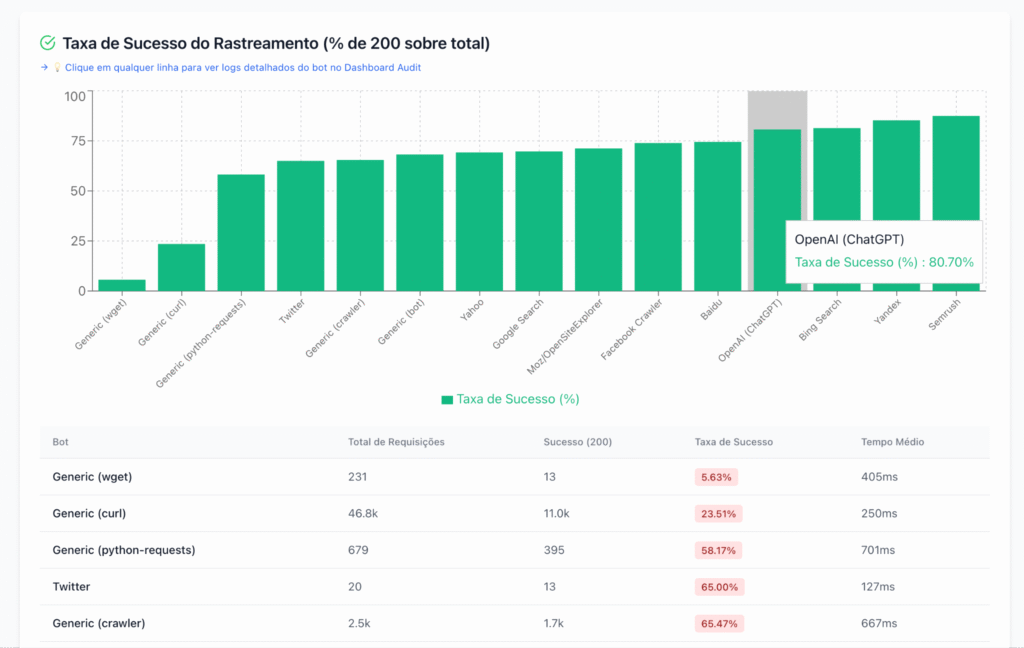Click the 'Sucesso (200)' column header
This screenshot has width=1024, height=648.
click(577, 442)
